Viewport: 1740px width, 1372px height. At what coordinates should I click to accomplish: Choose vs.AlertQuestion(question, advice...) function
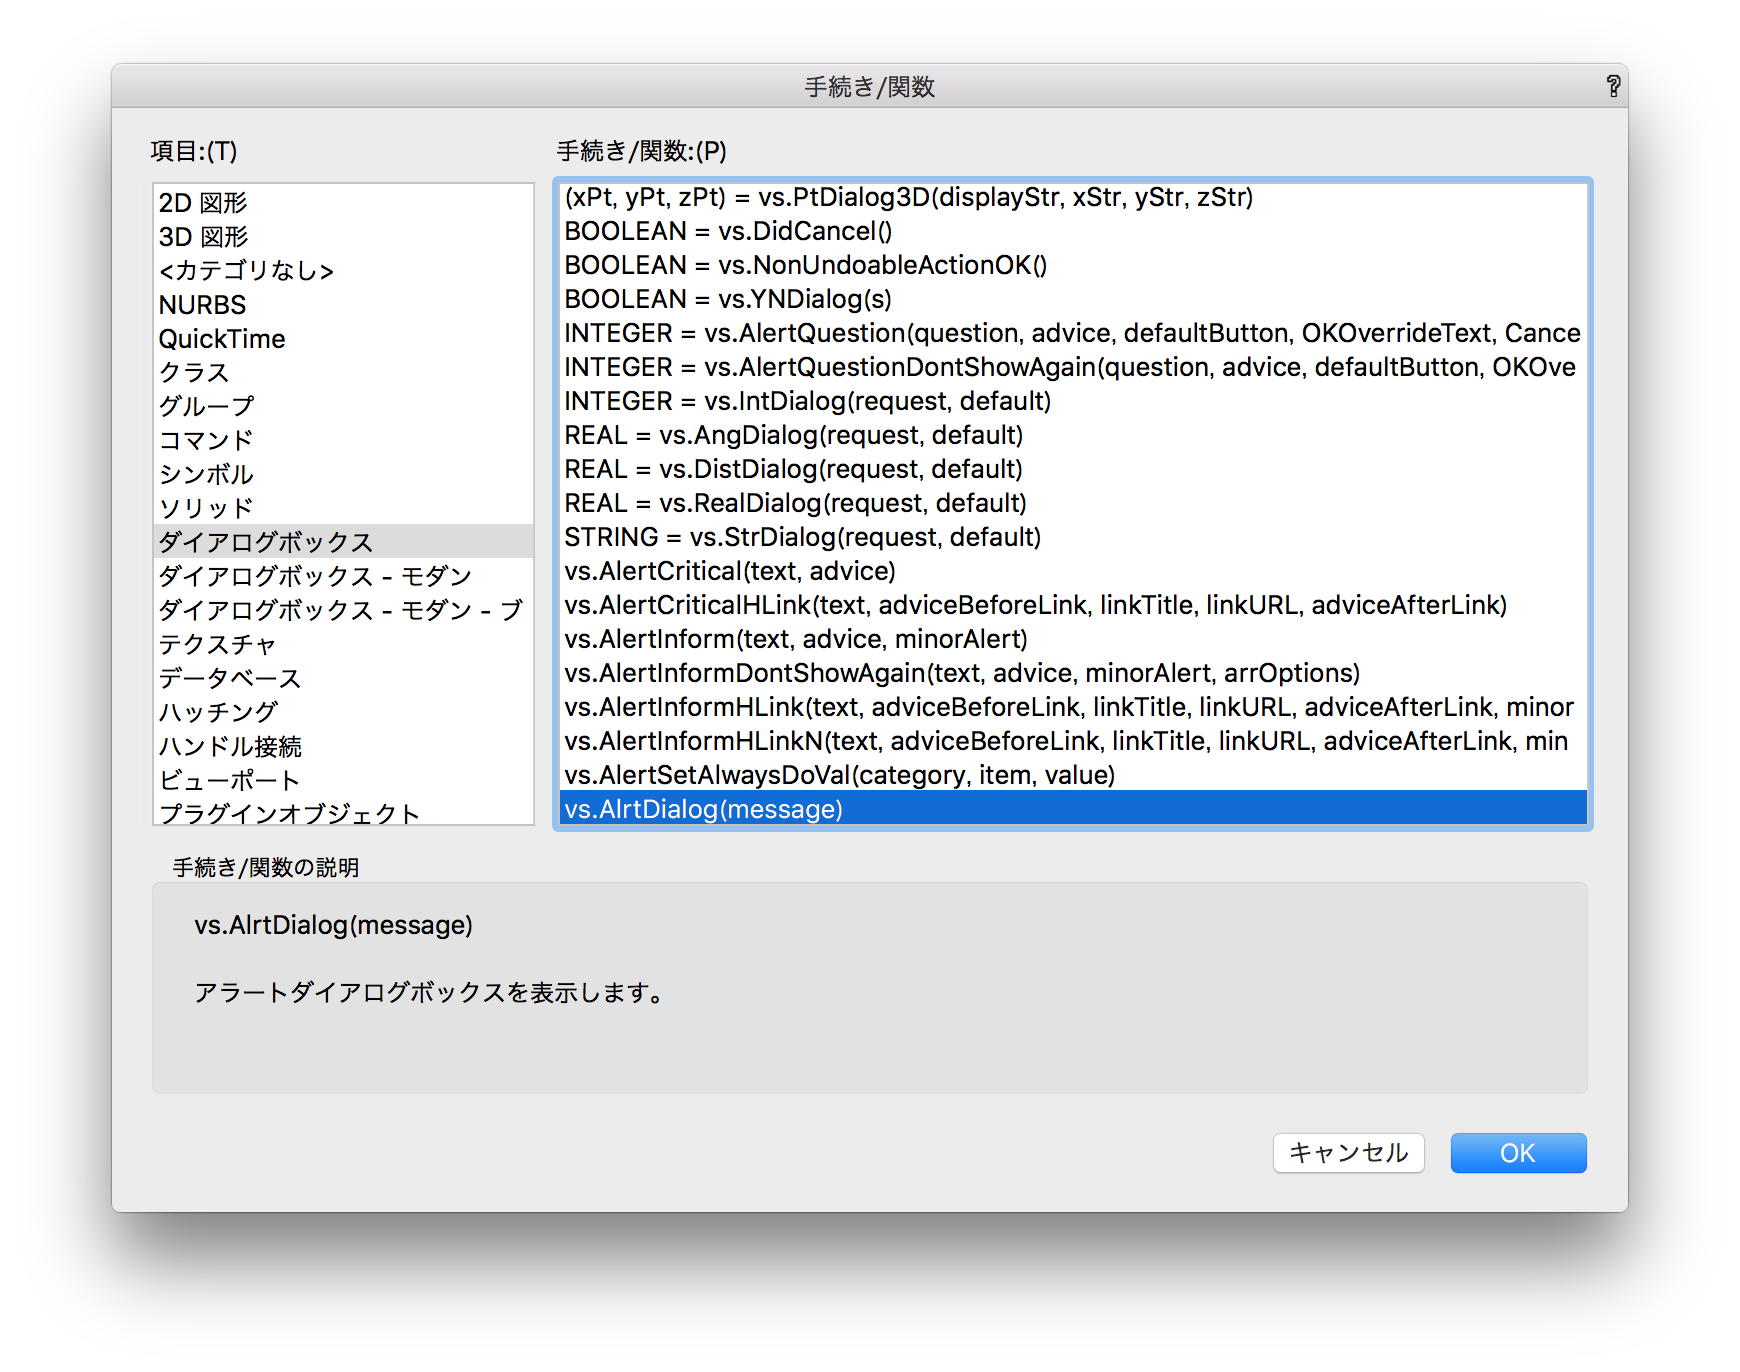click(1073, 333)
